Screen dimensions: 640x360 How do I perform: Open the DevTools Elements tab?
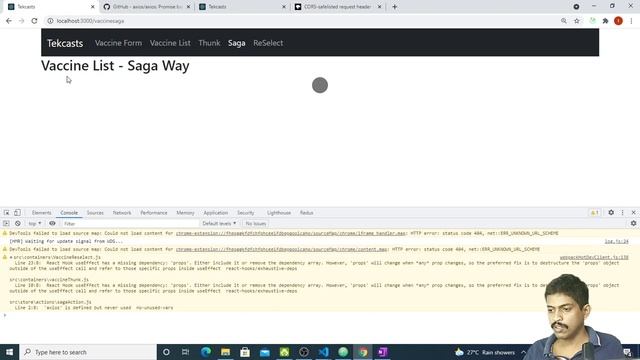42,213
